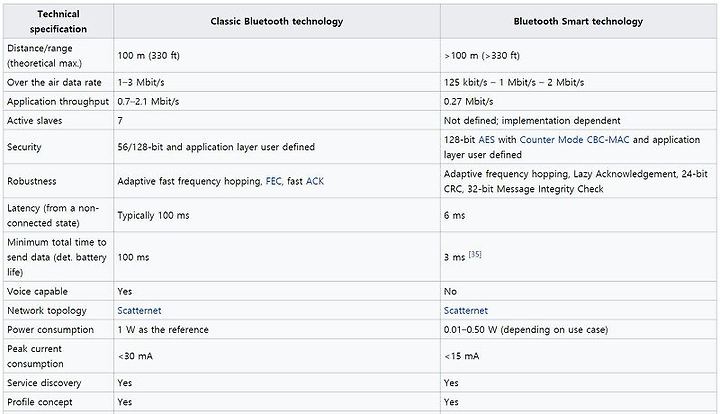Click Scatternet link under Bluetooth Smart column
Viewport: 720px width, 414px height.
466,311
